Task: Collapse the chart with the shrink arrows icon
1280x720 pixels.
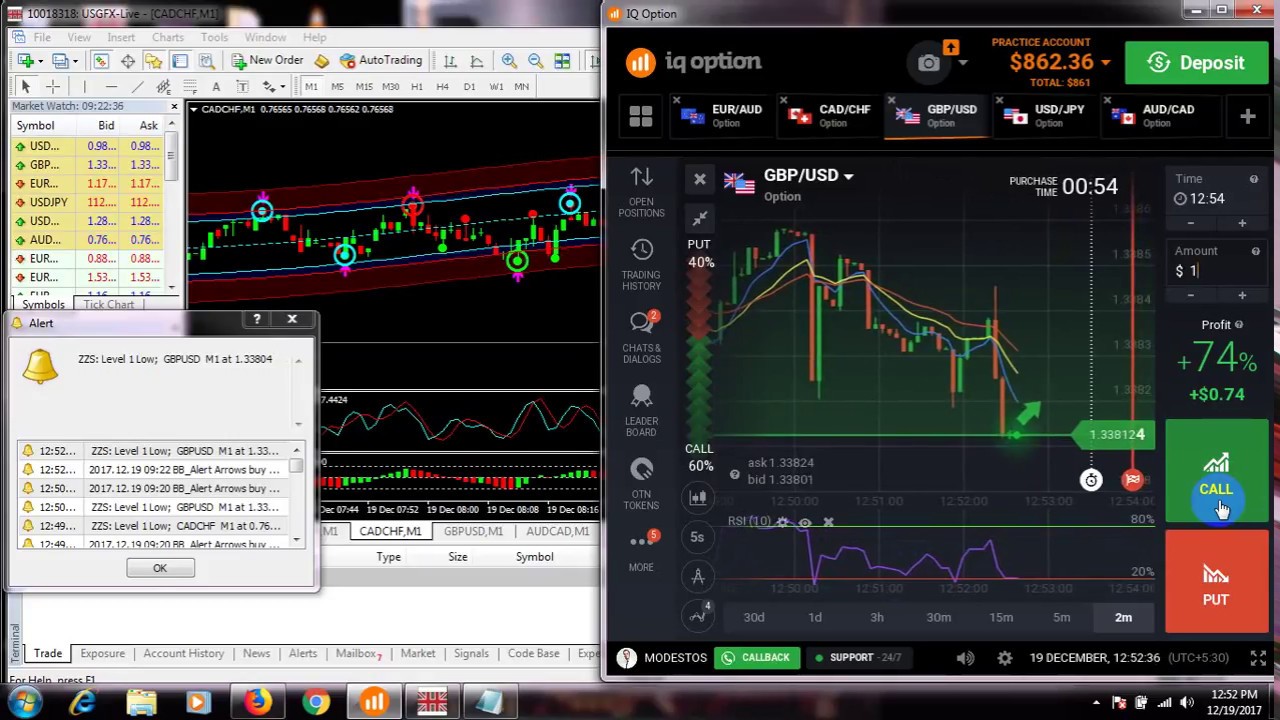Action: point(699,218)
